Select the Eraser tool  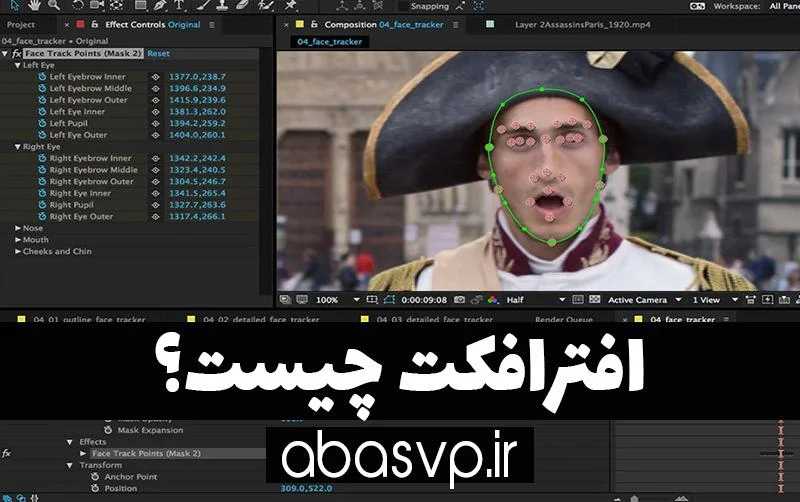242,5
